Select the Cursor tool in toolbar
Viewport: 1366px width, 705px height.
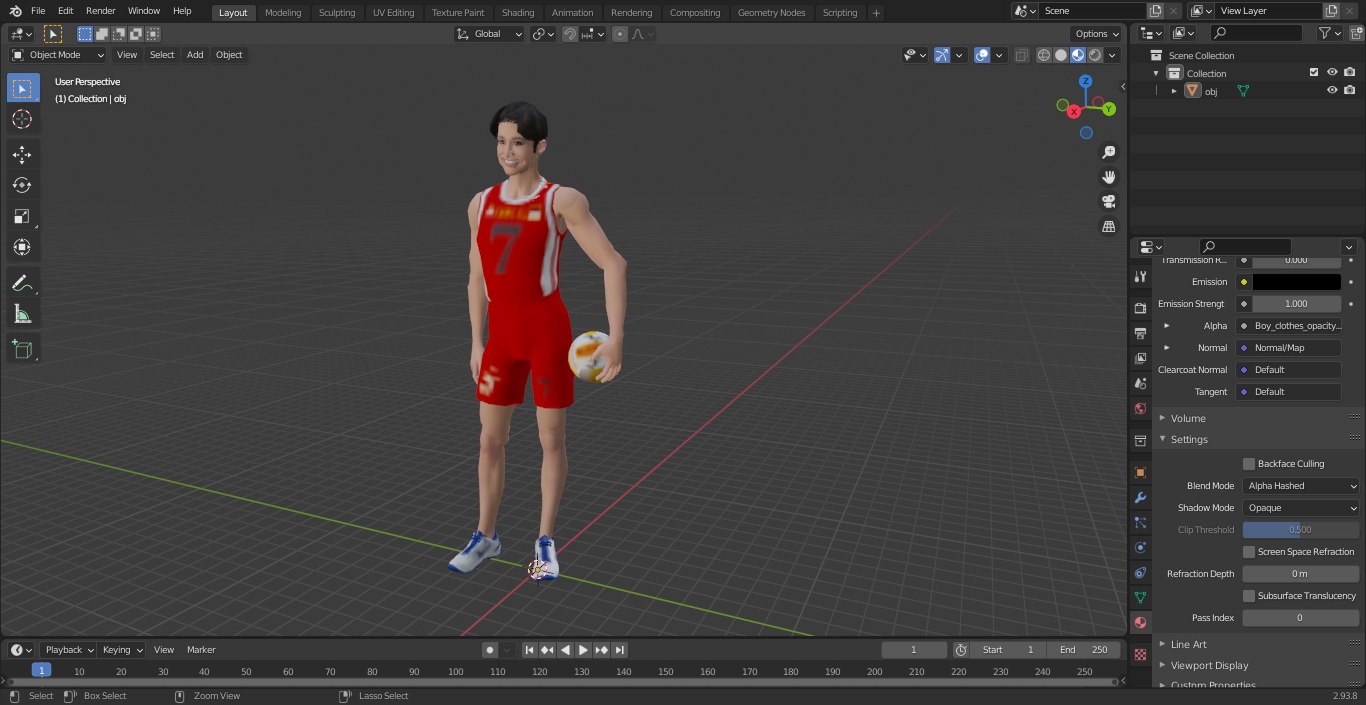tap(22, 119)
